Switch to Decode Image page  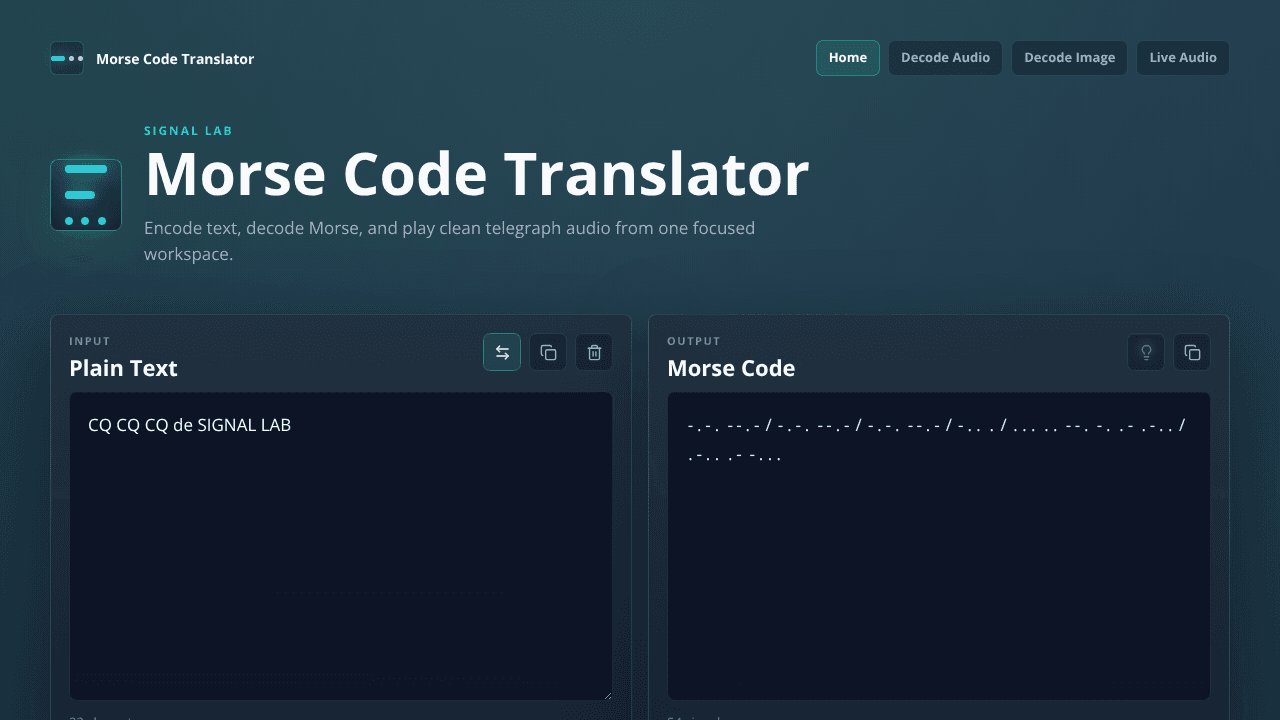pos(1070,58)
